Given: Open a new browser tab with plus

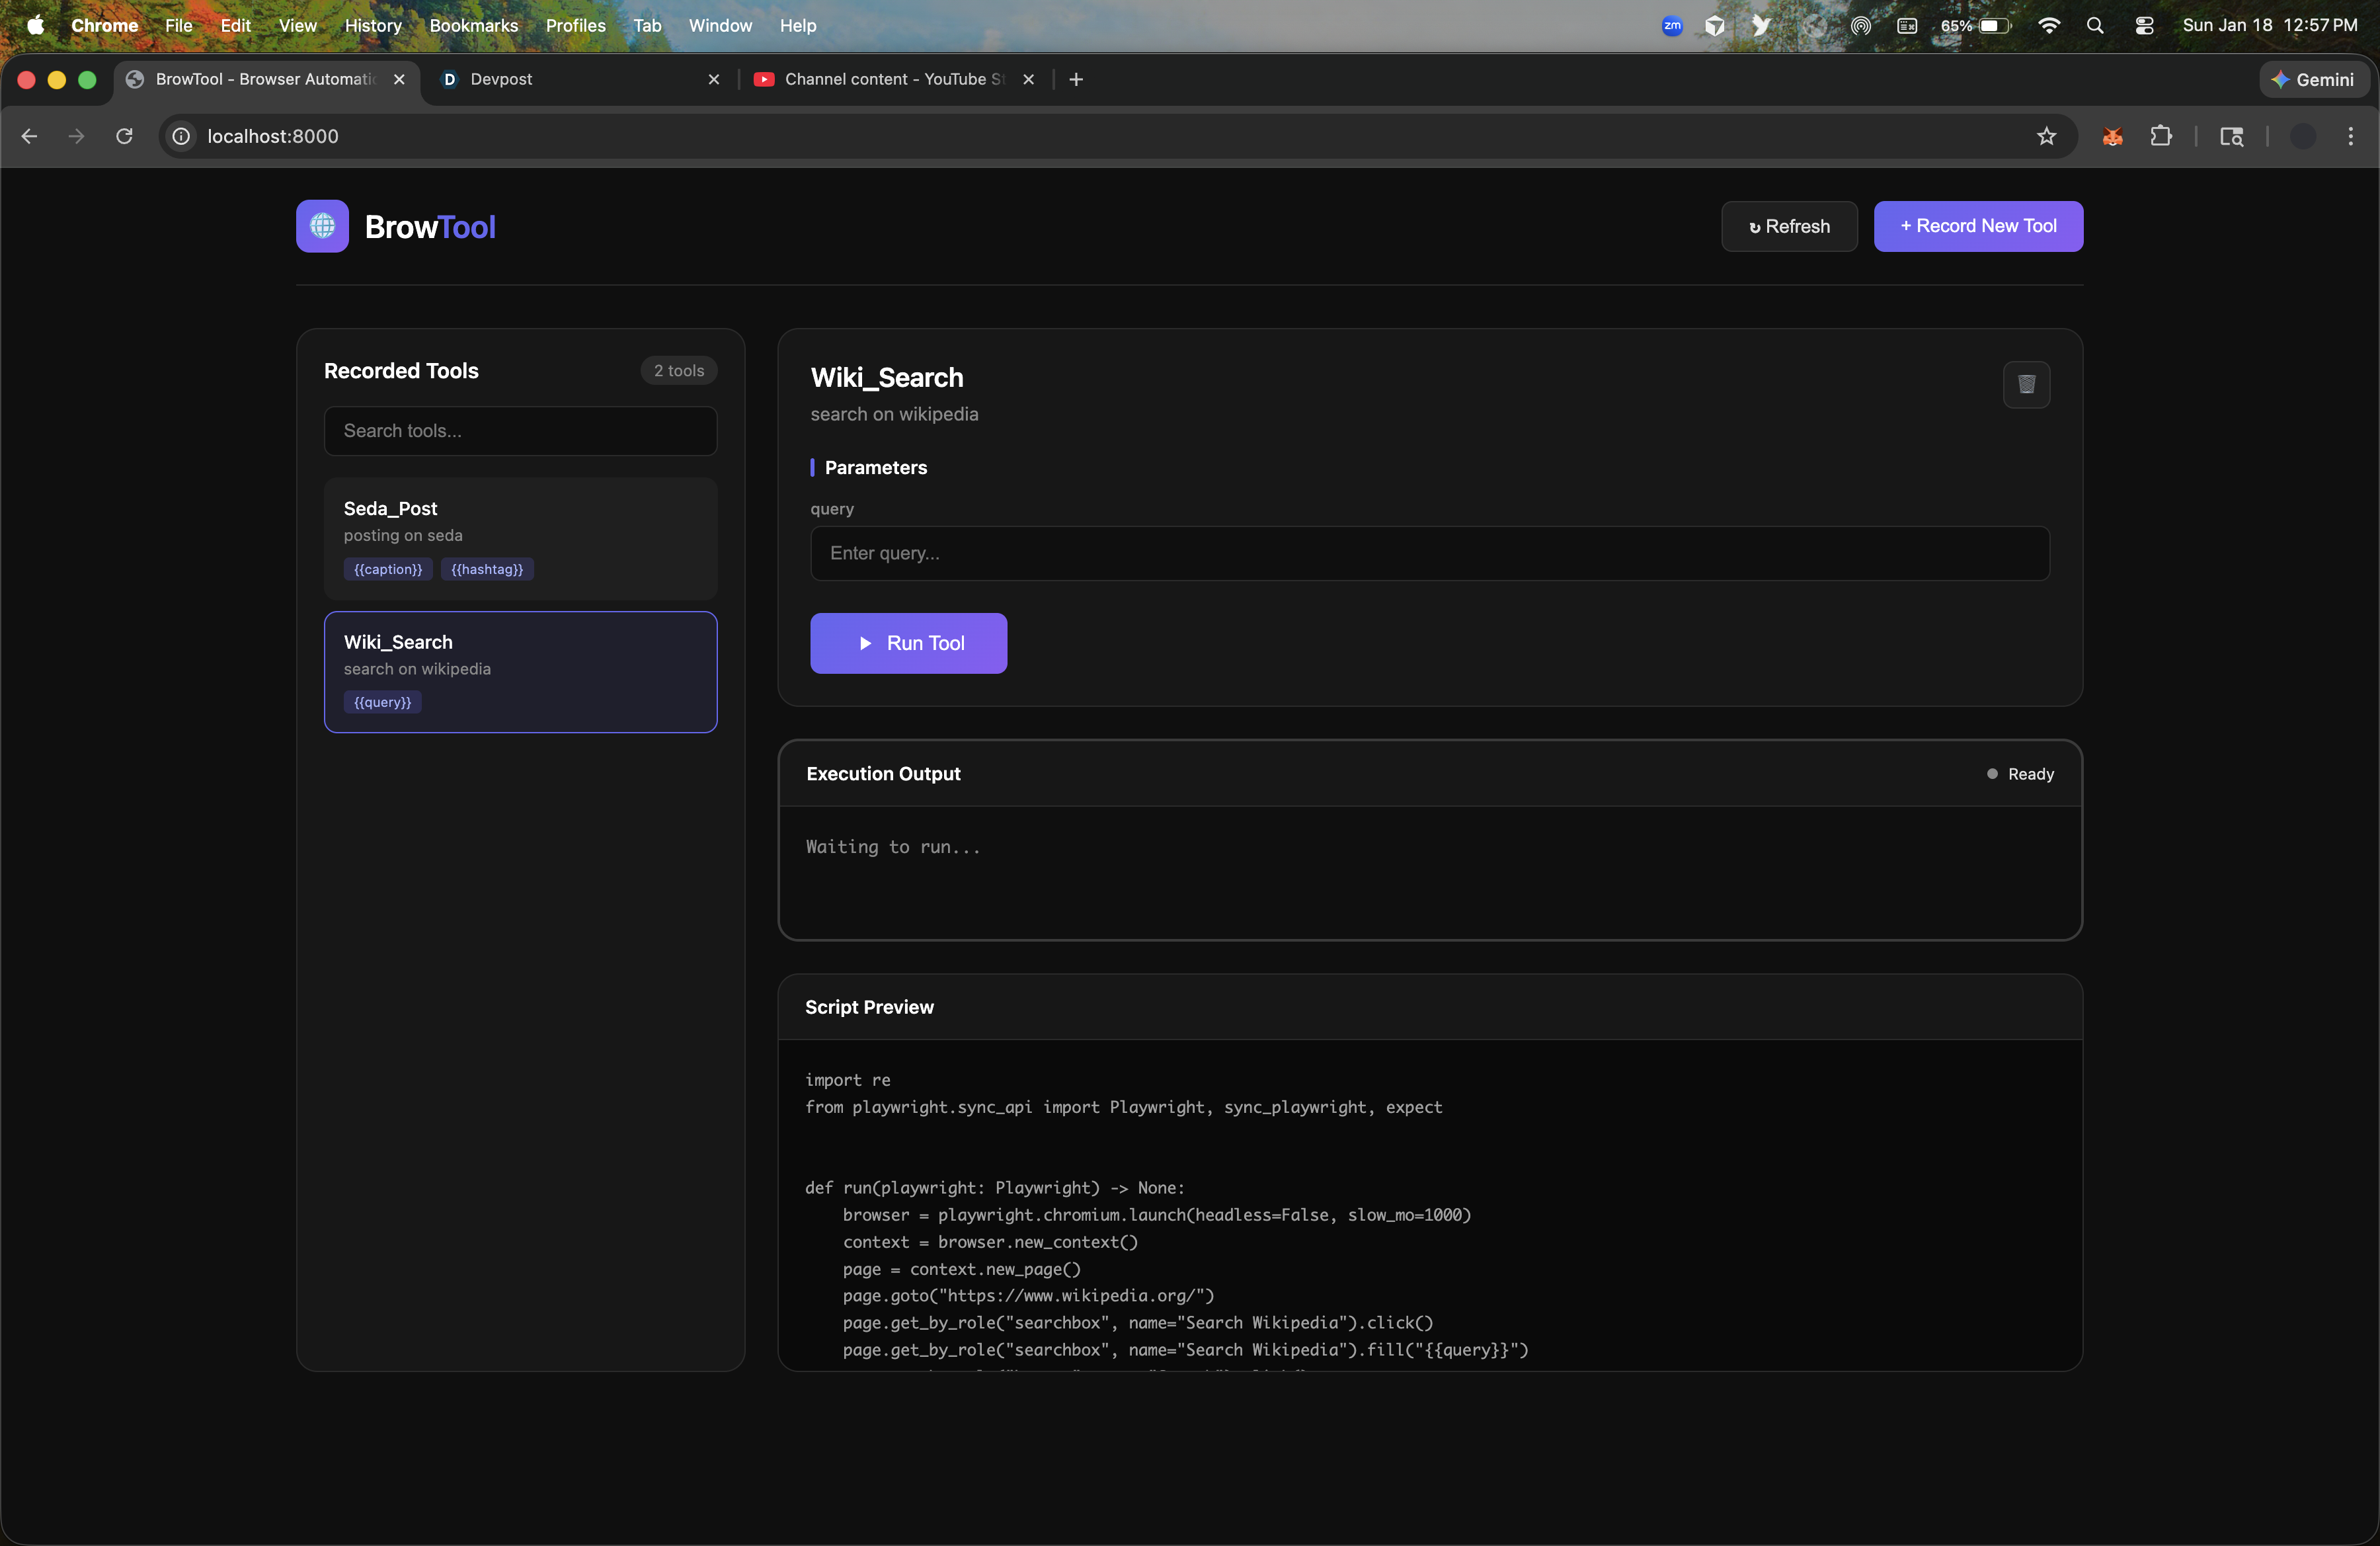Looking at the screenshot, I should (1076, 79).
